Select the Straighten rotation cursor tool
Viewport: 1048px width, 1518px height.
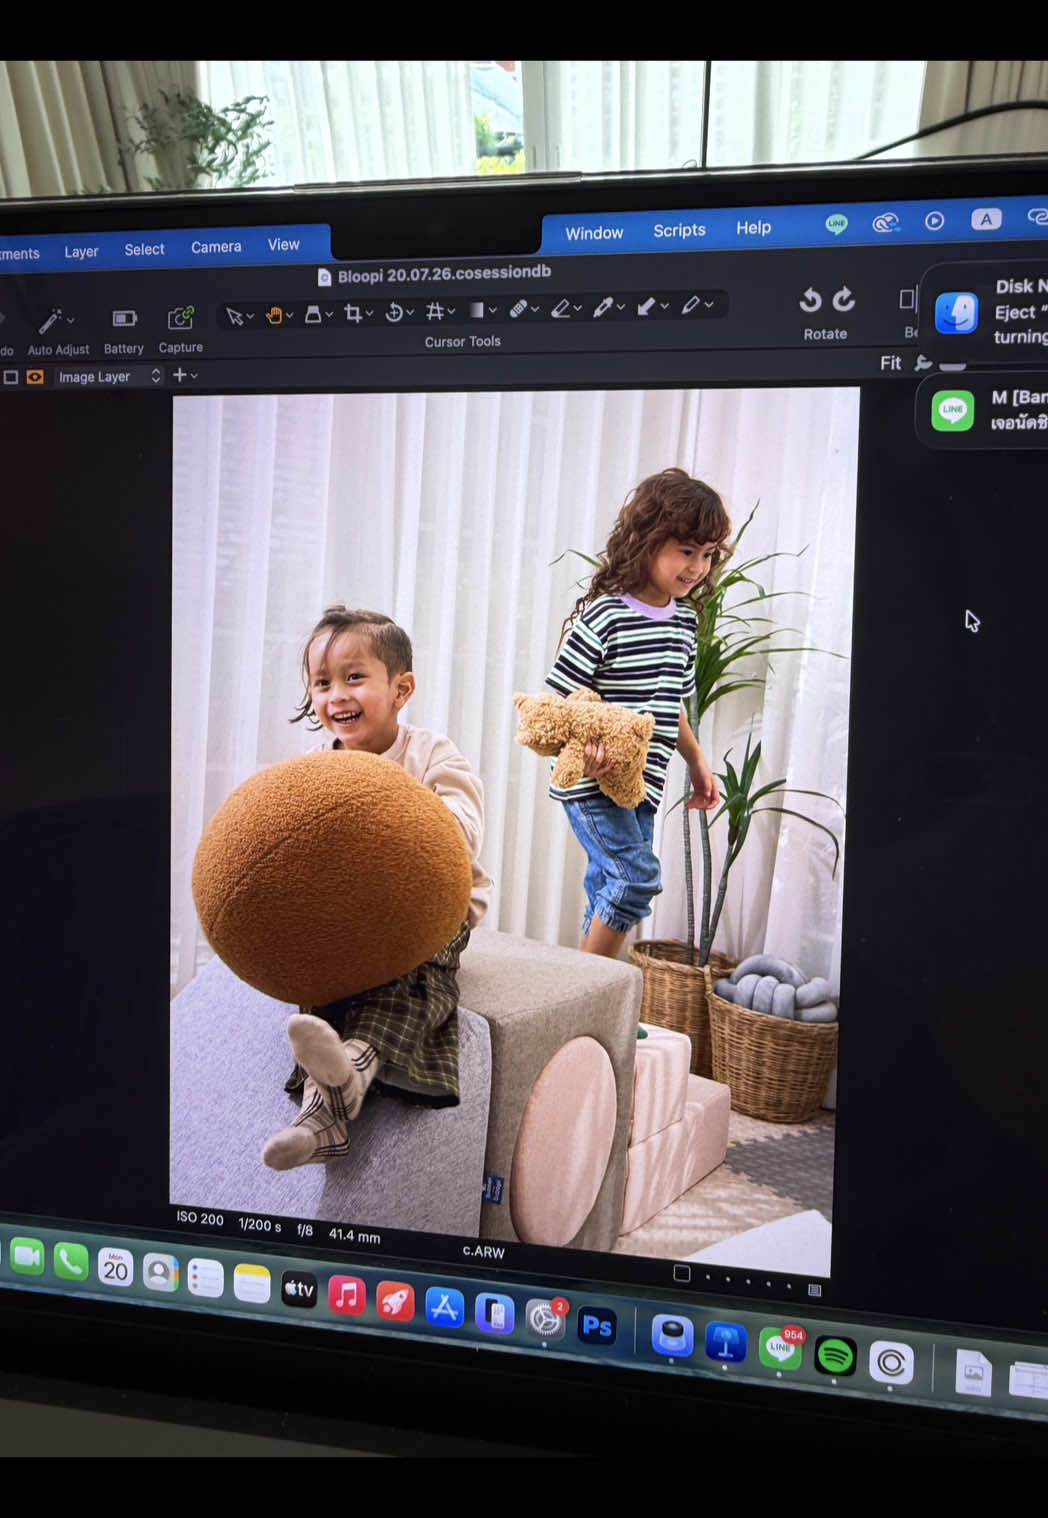pyautogui.click(x=394, y=312)
